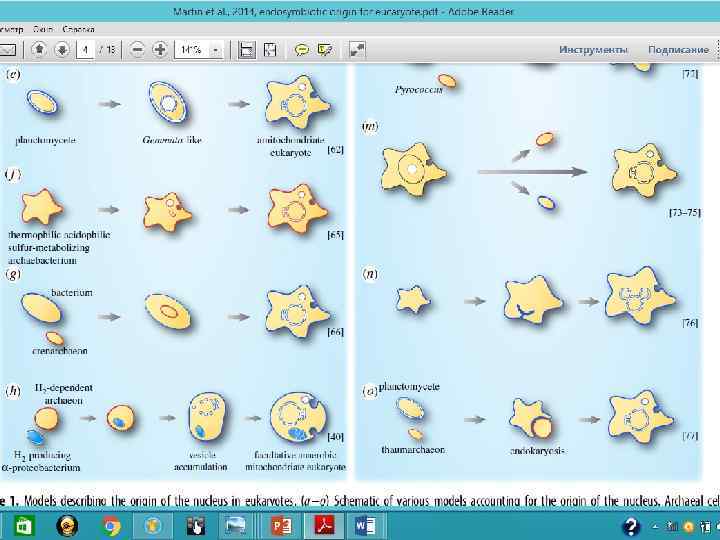The height and width of the screenshot is (540, 720).
Task: Click the "amitochondriate eukaryote" label
Action: click(290, 146)
